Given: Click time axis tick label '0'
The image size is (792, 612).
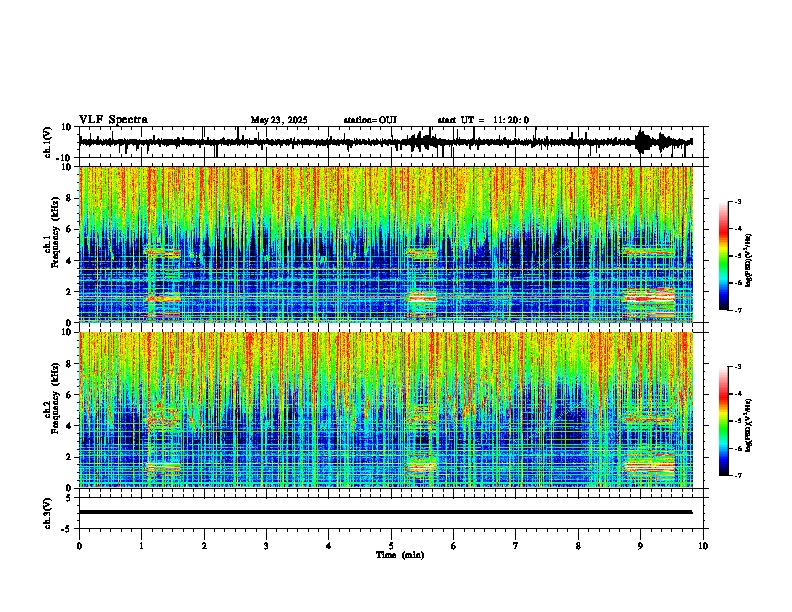Looking at the screenshot, I should point(79,546).
